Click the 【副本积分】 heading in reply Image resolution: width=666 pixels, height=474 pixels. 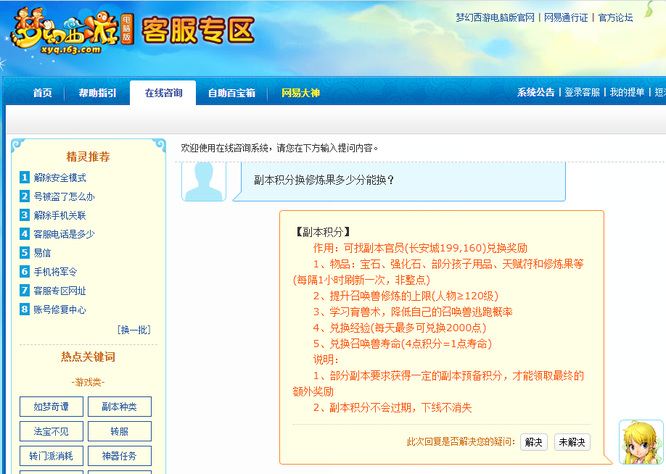tap(322, 232)
